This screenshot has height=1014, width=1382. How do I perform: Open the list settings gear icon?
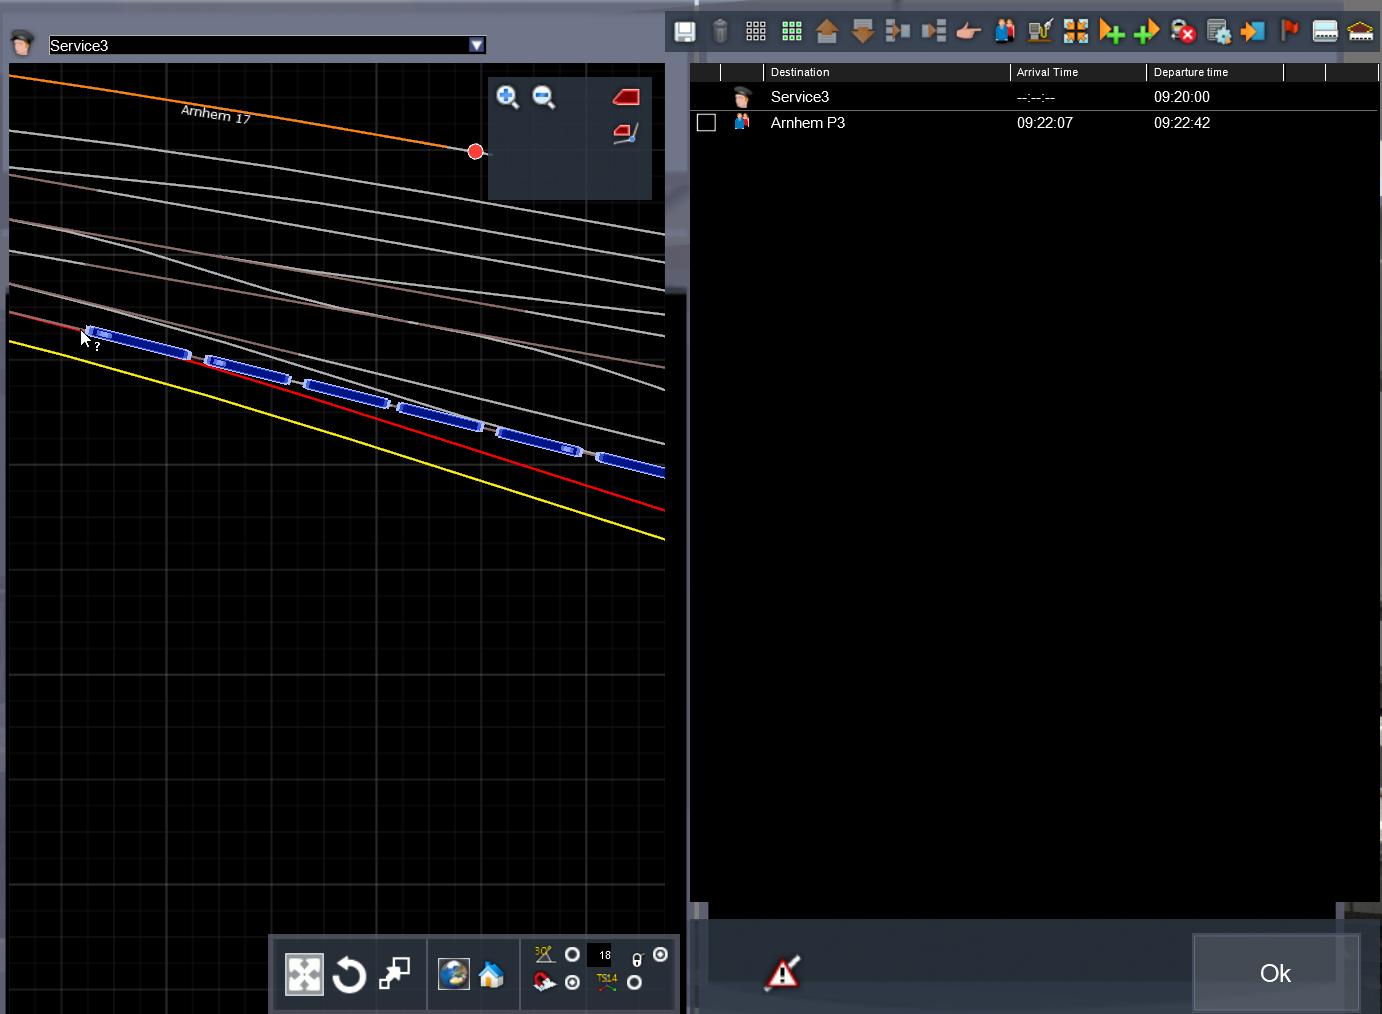(x=1218, y=32)
